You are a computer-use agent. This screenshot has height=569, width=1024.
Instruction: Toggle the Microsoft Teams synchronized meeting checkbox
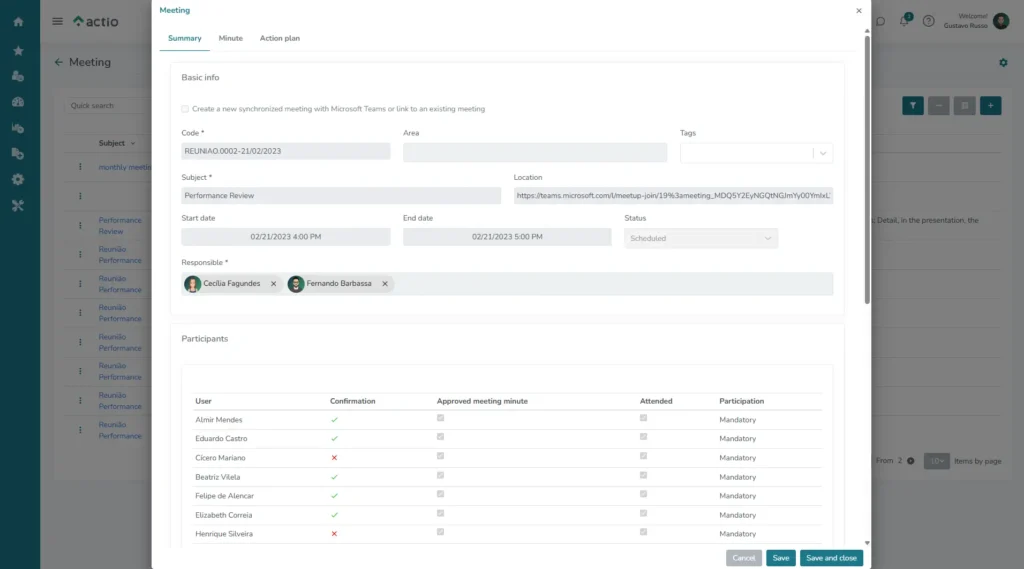[x=185, y=109]
